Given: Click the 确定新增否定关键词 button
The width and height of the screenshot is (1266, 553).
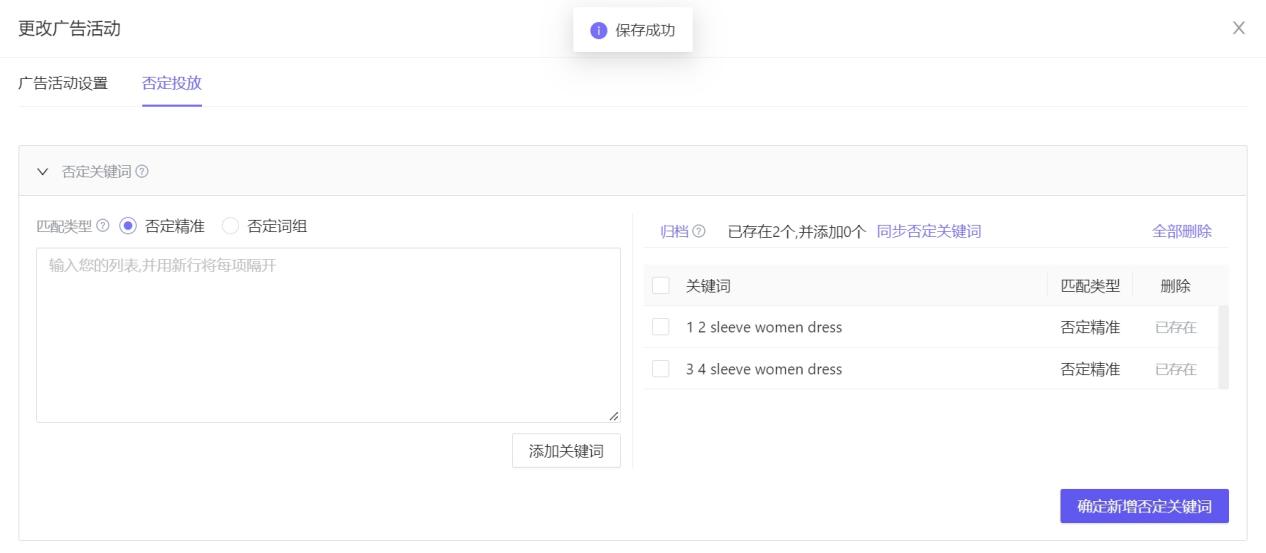Looking at the screenshot, I should click(x=1144, y=506).
